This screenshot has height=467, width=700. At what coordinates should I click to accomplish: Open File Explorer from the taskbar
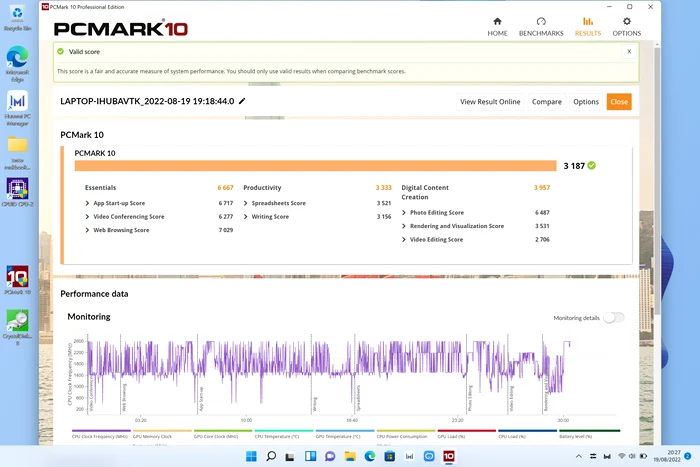point(350,456)
